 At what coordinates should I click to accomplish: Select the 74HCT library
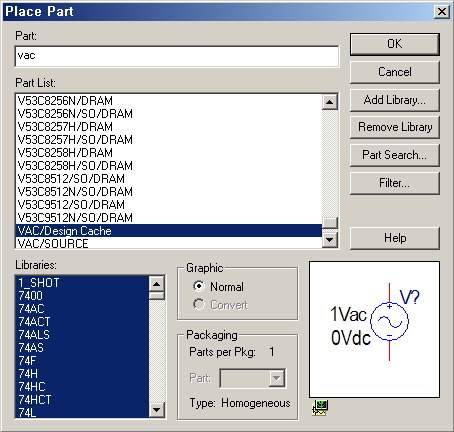pyautogui.click(x=82, y=400)
